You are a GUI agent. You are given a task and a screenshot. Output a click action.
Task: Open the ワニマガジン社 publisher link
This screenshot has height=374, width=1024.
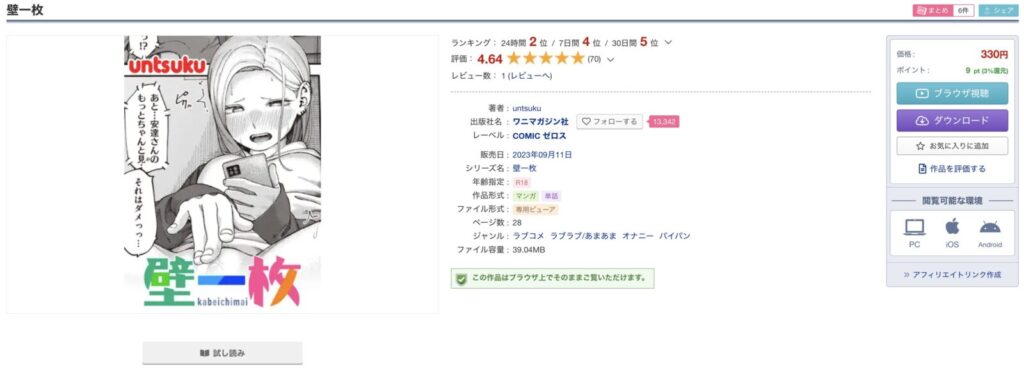[541, 121]
